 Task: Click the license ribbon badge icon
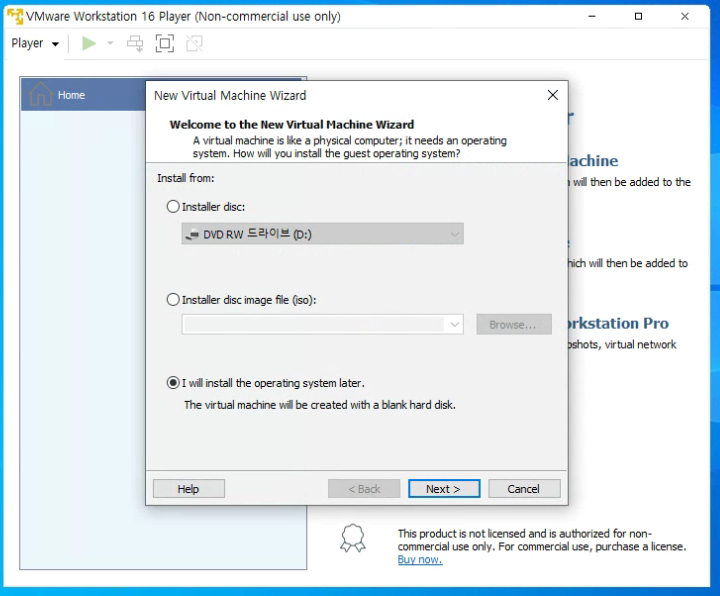(353, 538)
